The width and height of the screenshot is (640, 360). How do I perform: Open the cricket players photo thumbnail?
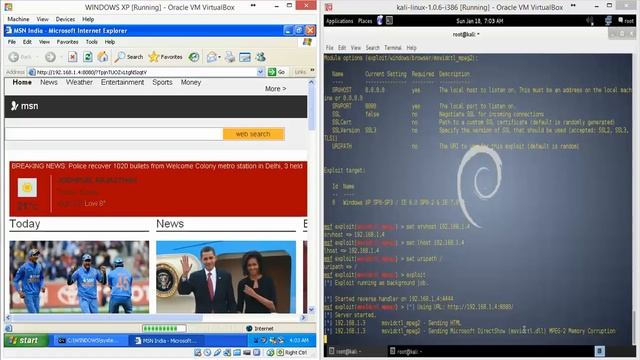tap(79, 277)
